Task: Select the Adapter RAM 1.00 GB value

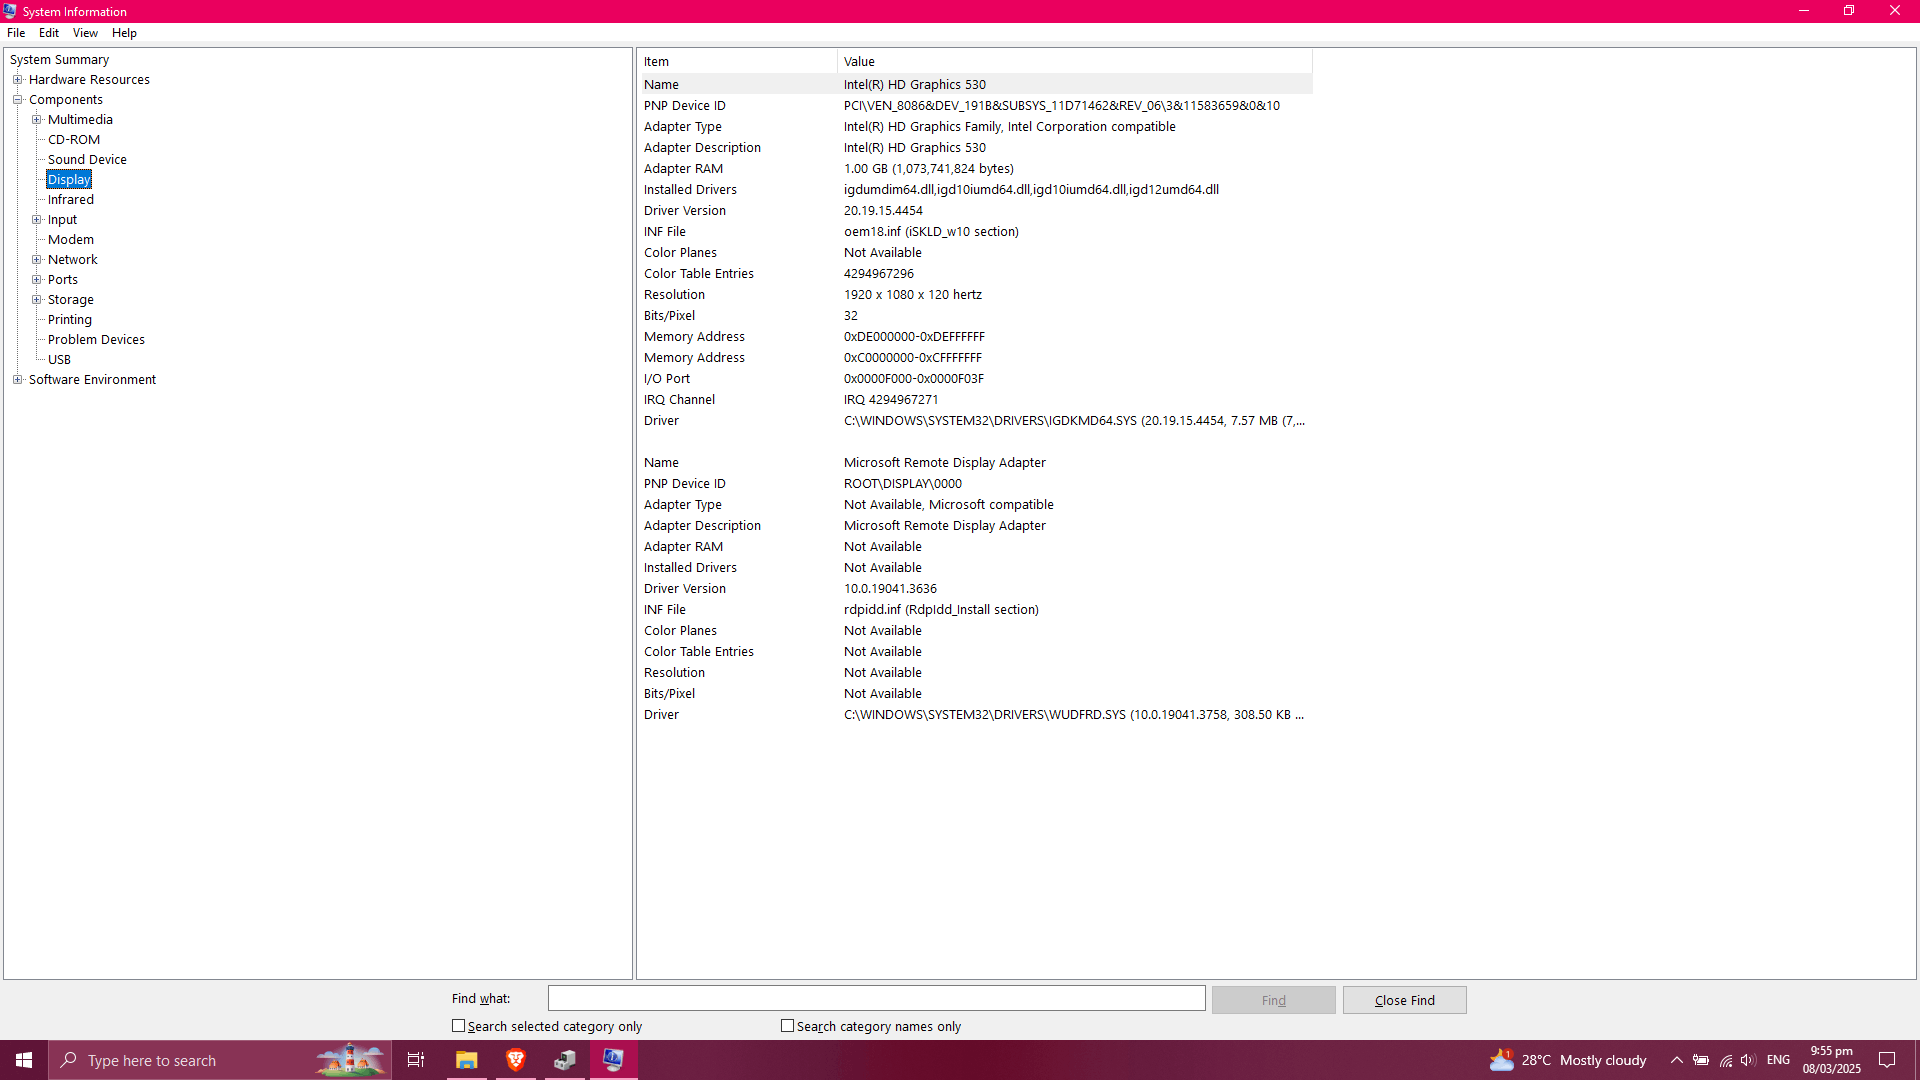Action: [x=928, y=169]
